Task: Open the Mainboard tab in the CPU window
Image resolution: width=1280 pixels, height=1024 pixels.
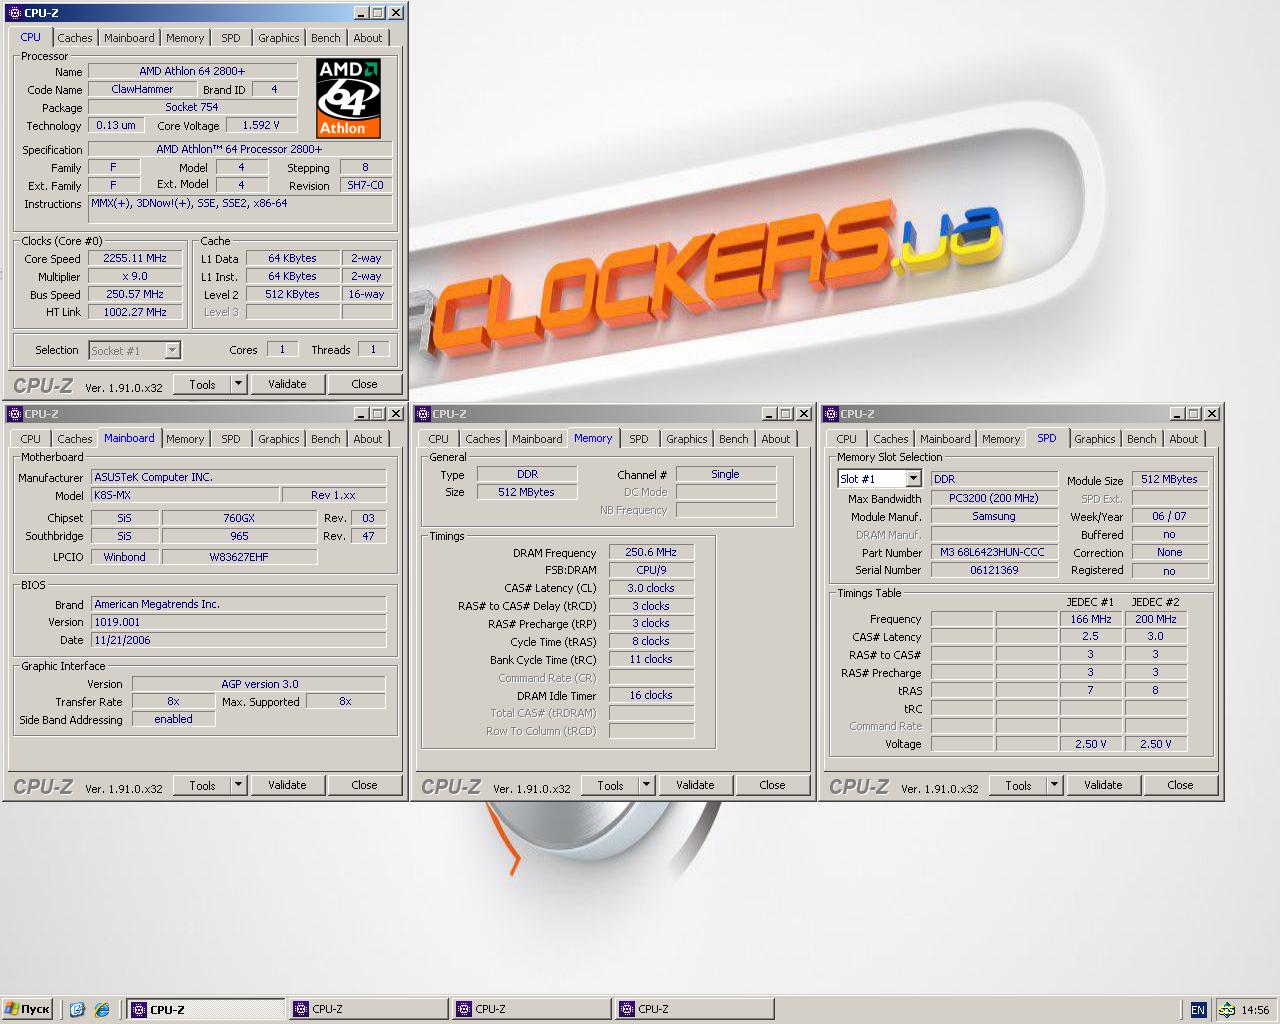Action: (x=129, y=38)
